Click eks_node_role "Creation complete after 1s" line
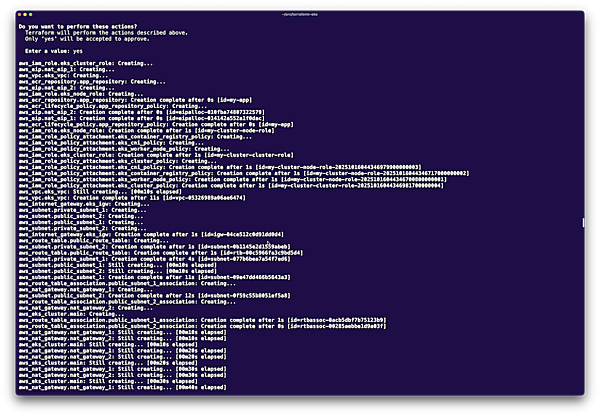The height and width of the screenshot is (416, 600). coord(147,131)
